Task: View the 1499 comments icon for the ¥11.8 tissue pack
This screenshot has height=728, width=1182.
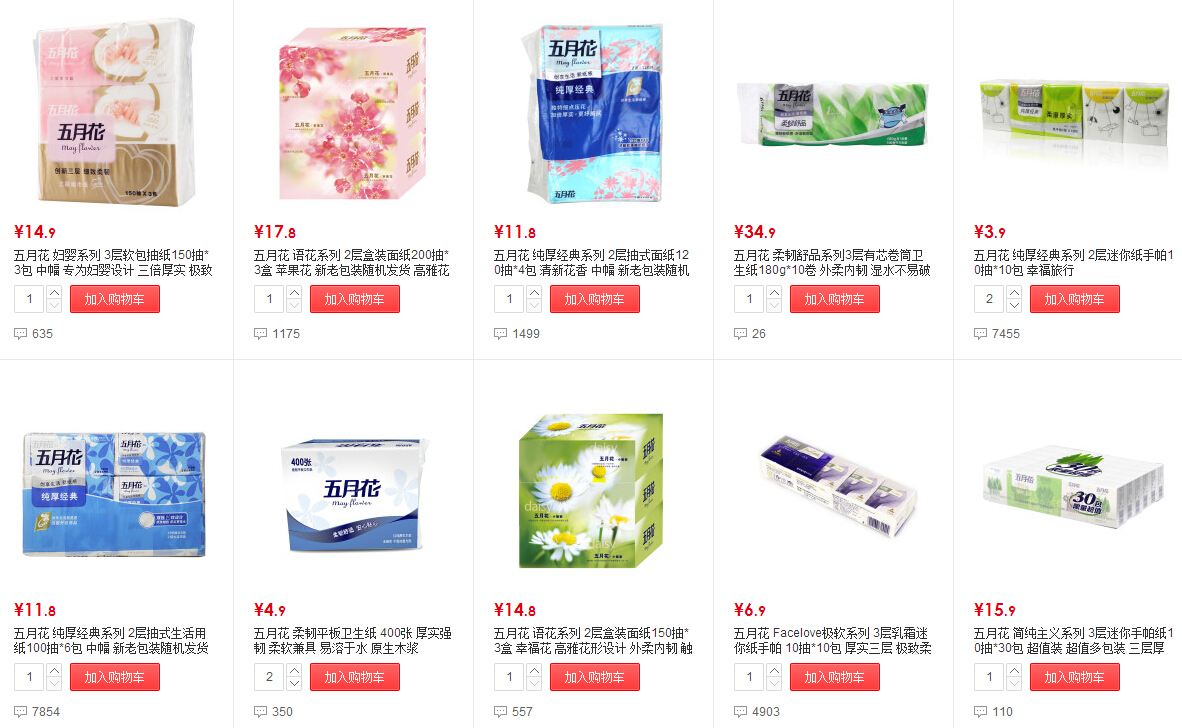Action: click(x=500, y=333)
